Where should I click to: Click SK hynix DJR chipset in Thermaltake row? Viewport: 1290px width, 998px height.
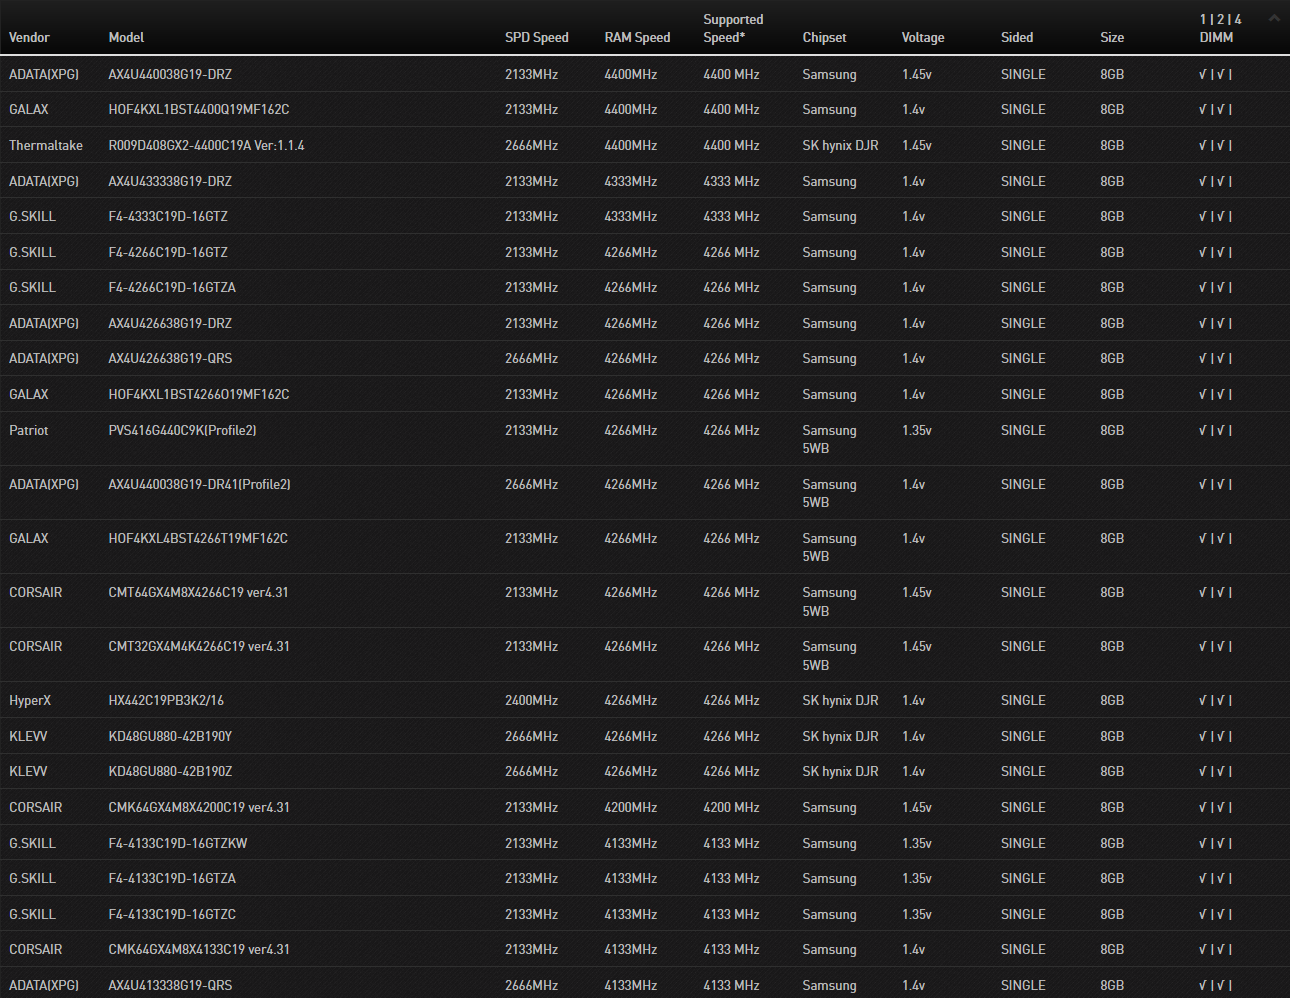[x=840, y=146]
